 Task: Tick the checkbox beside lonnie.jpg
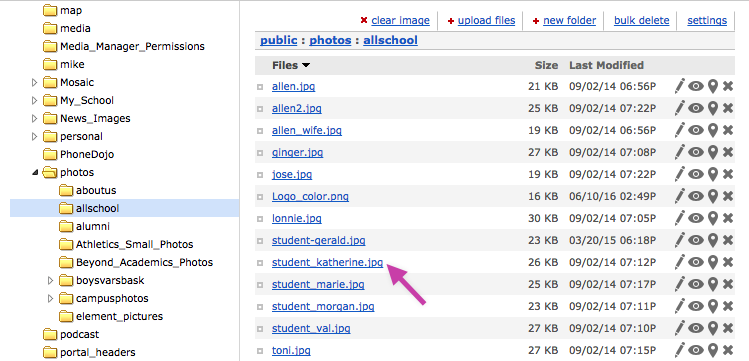[260, 219]
